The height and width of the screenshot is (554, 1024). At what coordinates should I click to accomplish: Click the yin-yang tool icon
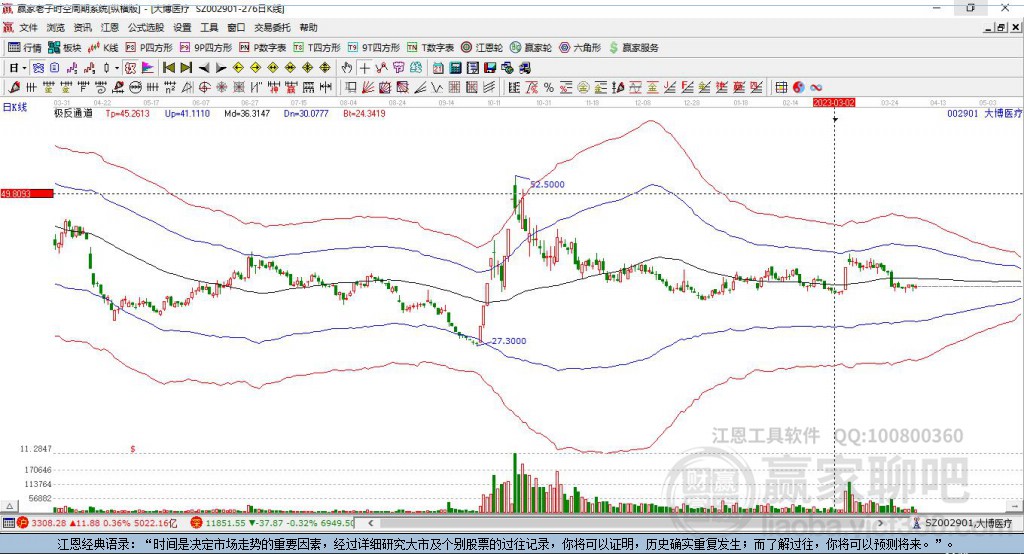[799, 88]
